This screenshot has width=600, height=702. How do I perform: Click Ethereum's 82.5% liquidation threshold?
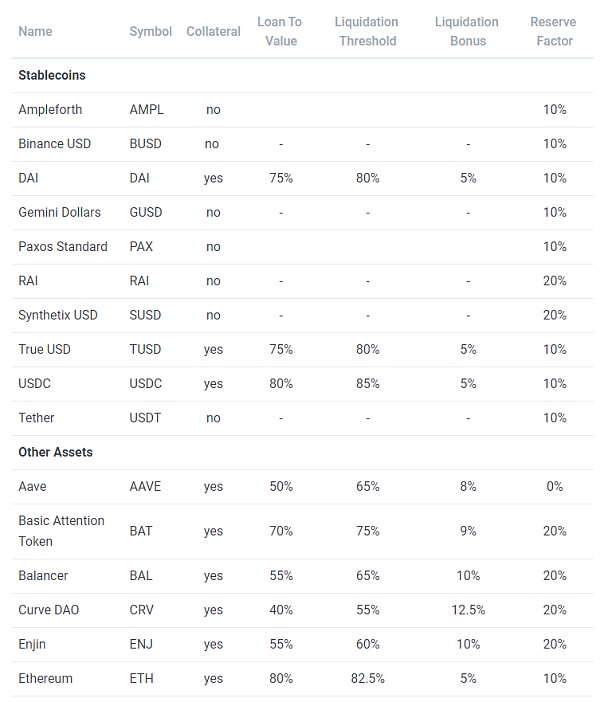(x=367, y=678)
